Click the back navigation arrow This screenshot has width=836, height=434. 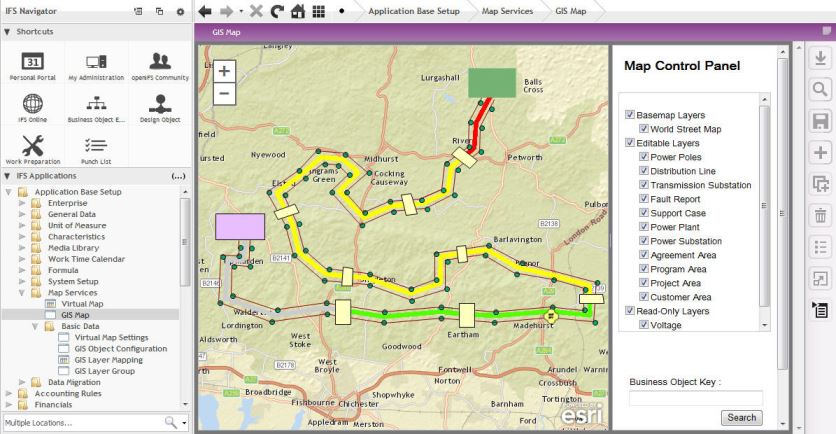[205, 11]
